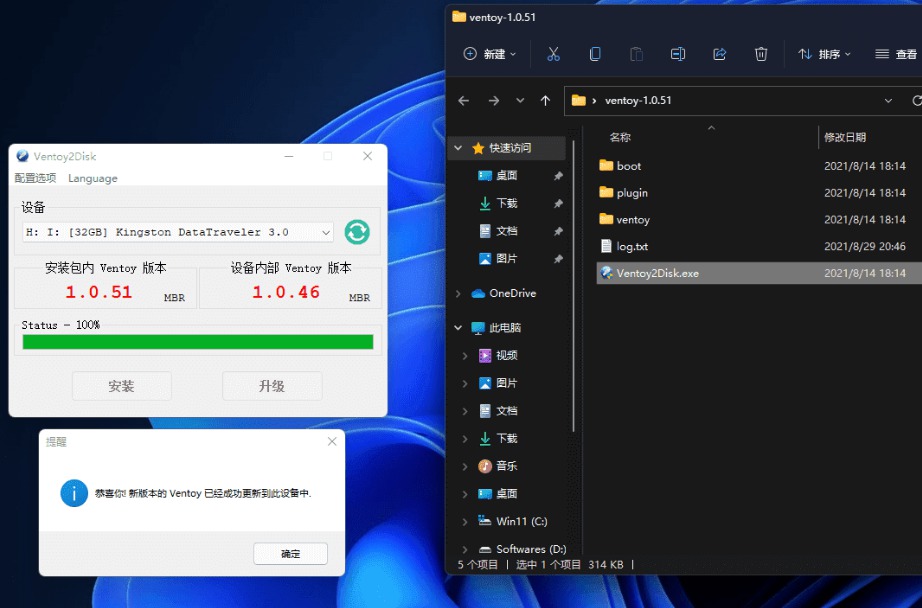Image resolution: width=922 pixels, height=608 pixels.
Task: Select Softwares (D:) drive in navigation pane
Action: (x=531, y=549)
